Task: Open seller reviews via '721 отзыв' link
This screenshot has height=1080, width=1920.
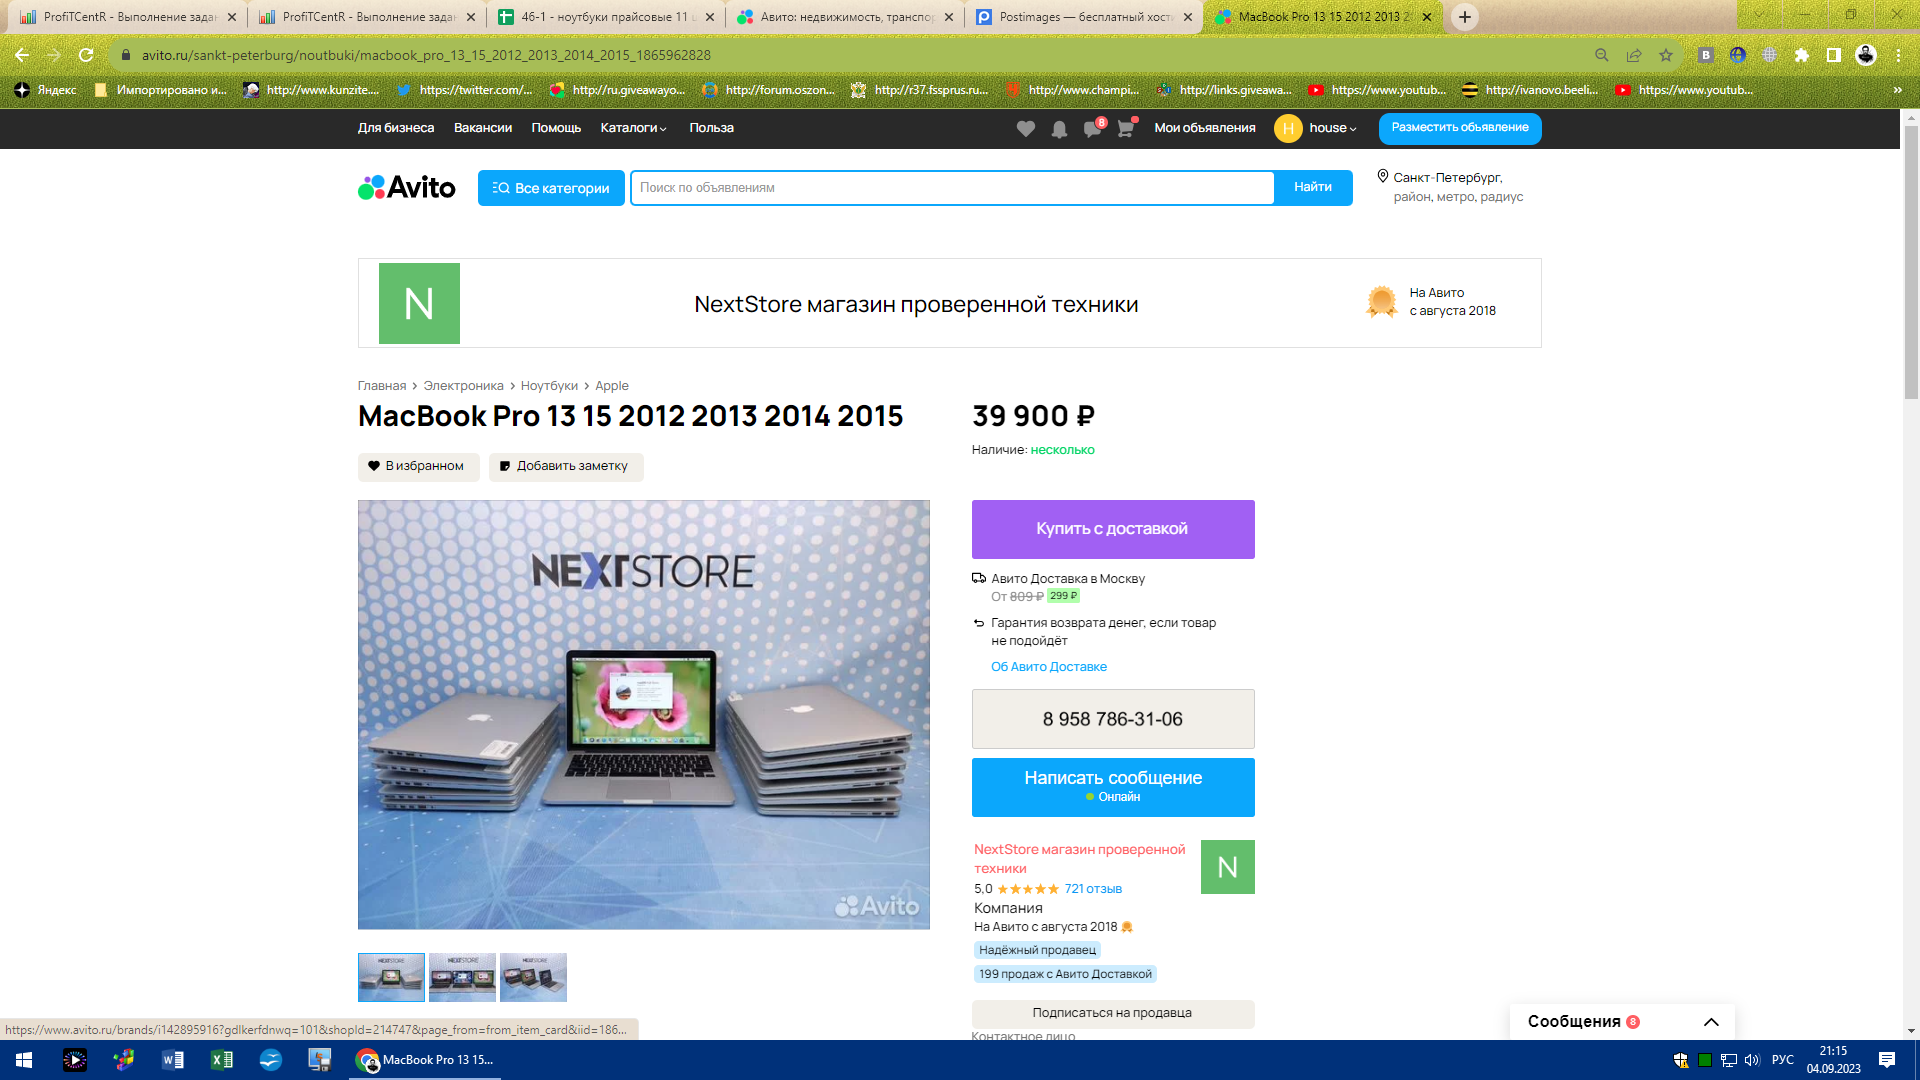Action: [1092, 888]
